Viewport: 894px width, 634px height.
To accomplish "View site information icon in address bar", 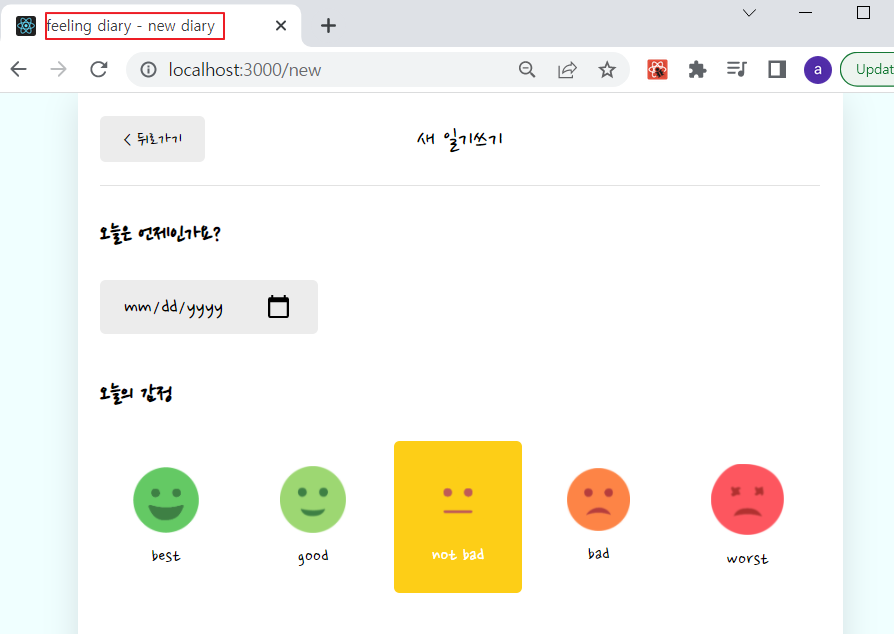I will 148,70.
